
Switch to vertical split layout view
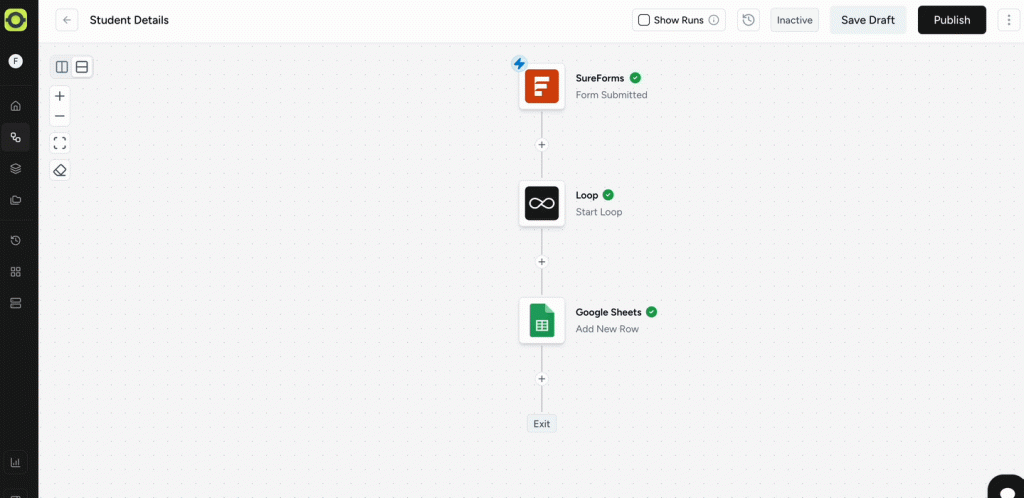pos(62,67)
